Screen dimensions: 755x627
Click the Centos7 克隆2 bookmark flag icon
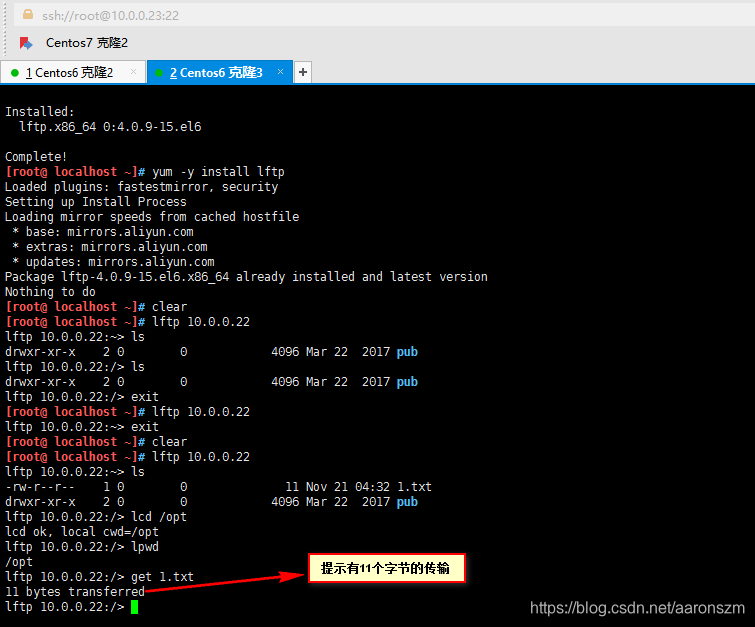pos(26,43)
